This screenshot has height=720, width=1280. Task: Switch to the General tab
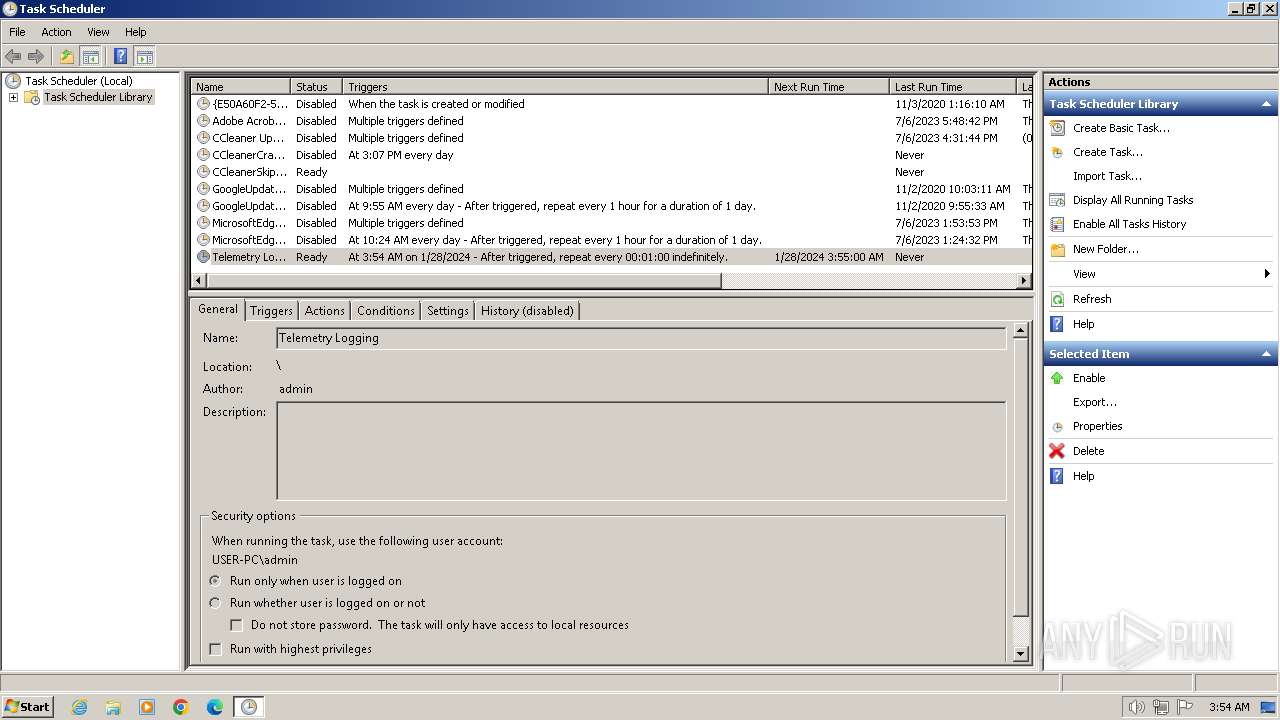point(217,309)
